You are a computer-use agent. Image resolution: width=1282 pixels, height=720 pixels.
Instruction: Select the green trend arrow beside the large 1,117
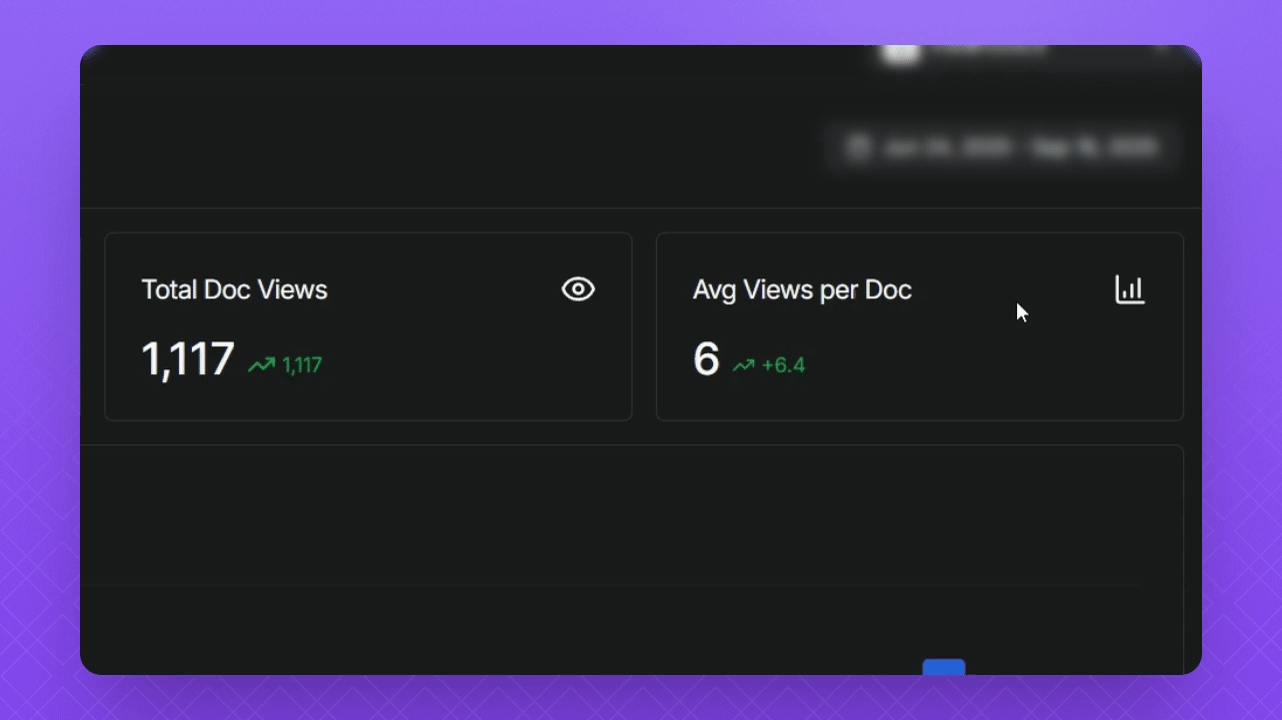pyautogui.click(x=262, y=365)
